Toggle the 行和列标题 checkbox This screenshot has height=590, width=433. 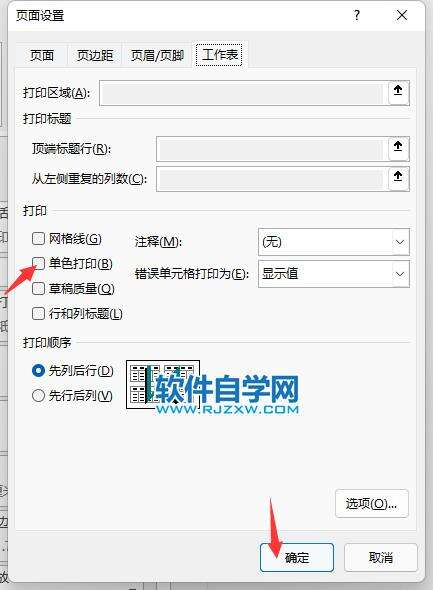pos(38,313)
